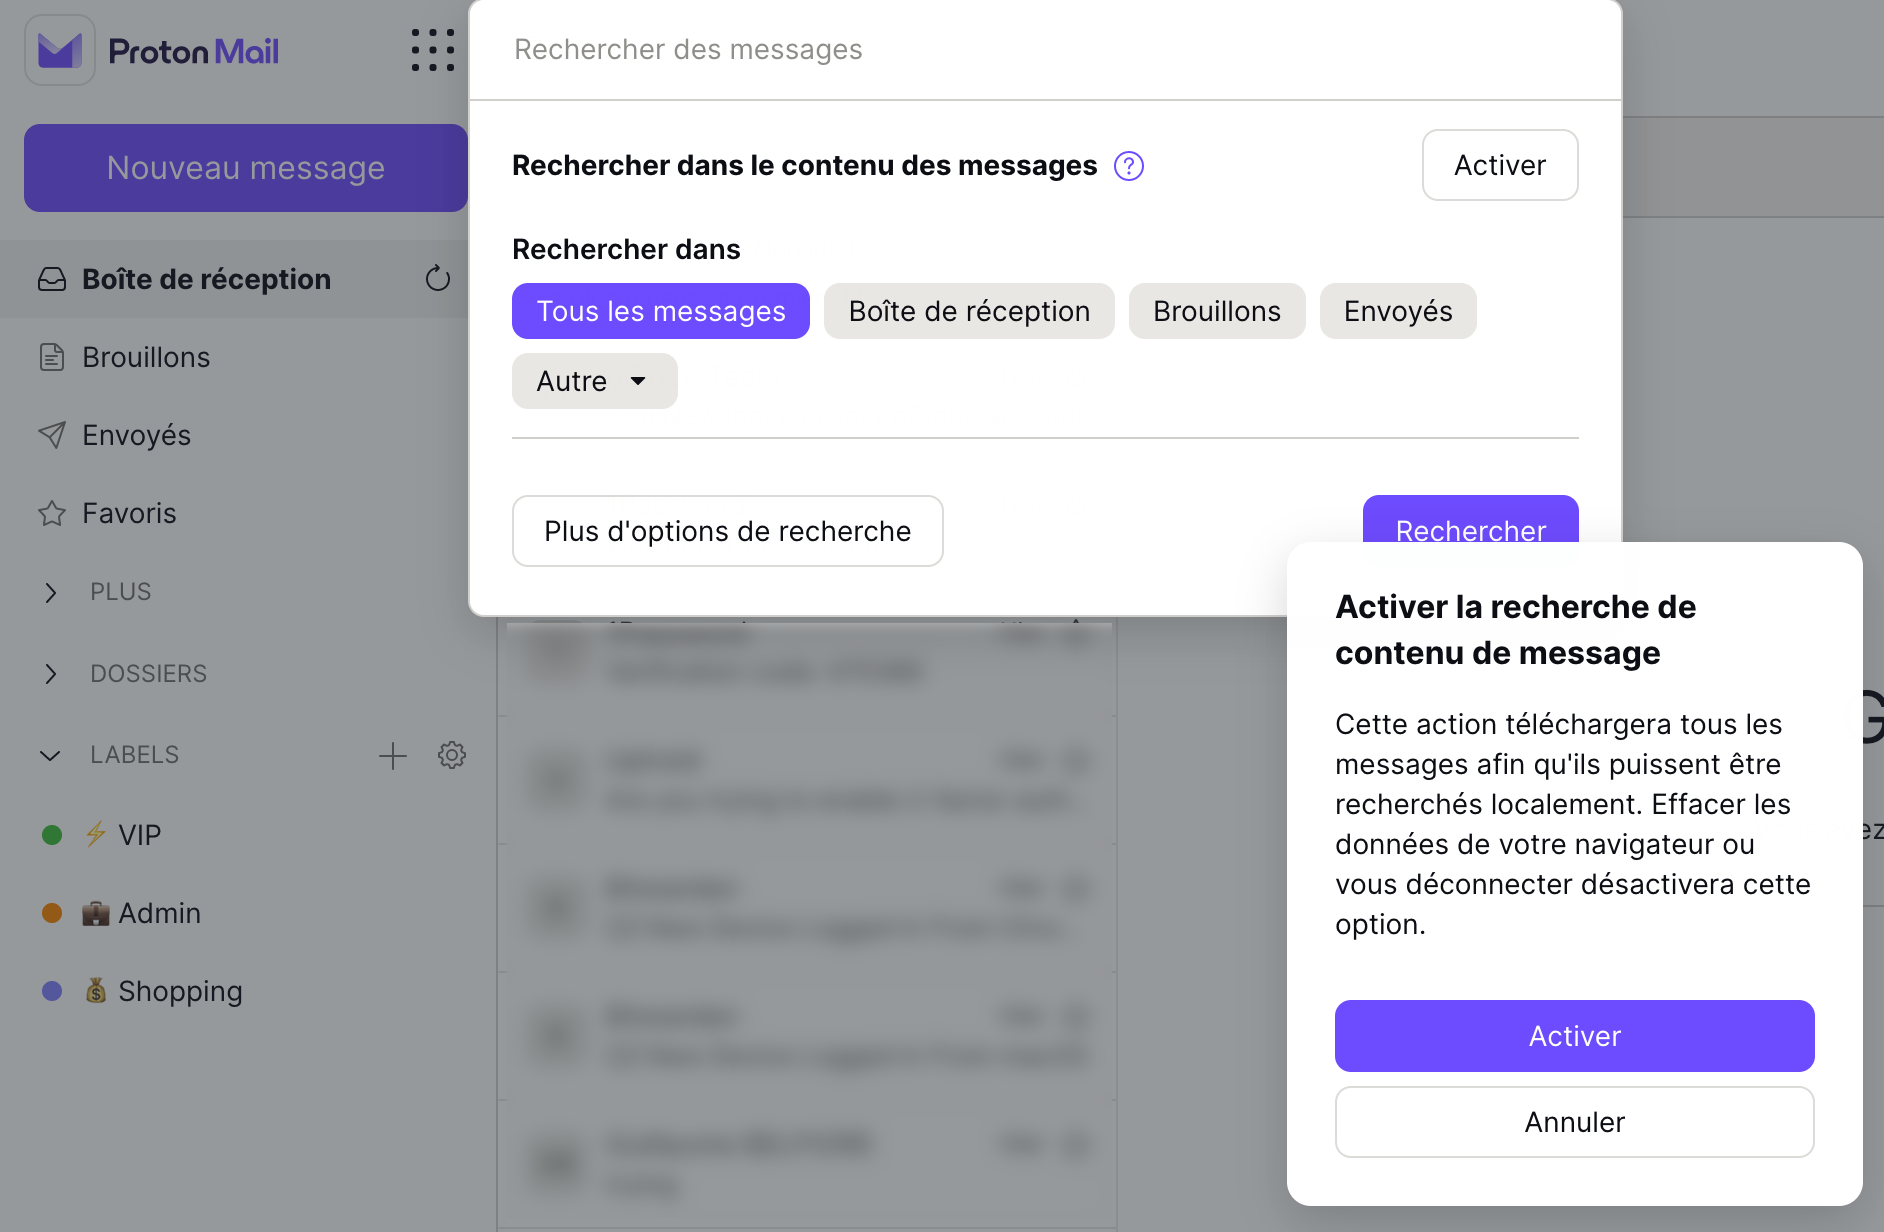Click the Rechercher button
The height and width of the screenshot is (1232, 1884).
coord(1470,520)
